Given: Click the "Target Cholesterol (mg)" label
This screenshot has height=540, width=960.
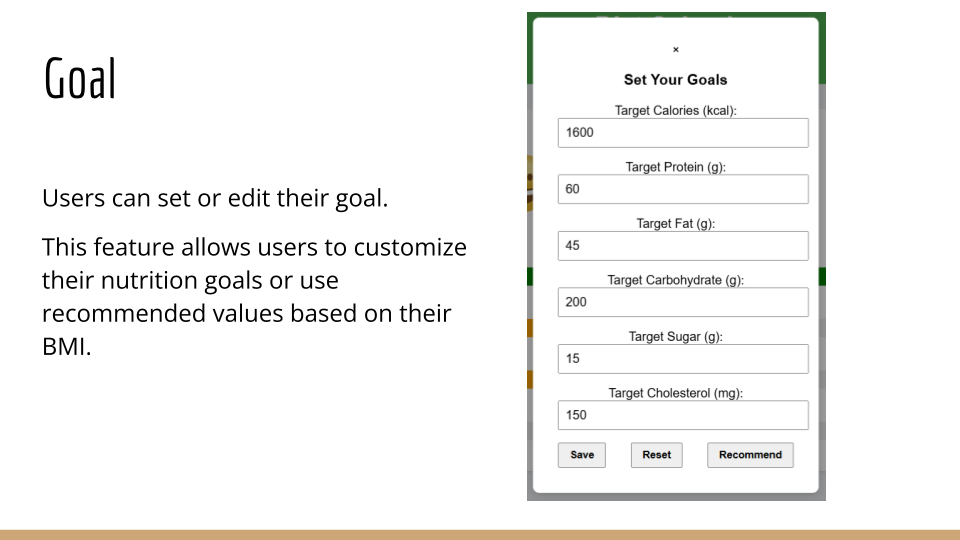Looking at the screenshot, I should (x=676, y=393).
